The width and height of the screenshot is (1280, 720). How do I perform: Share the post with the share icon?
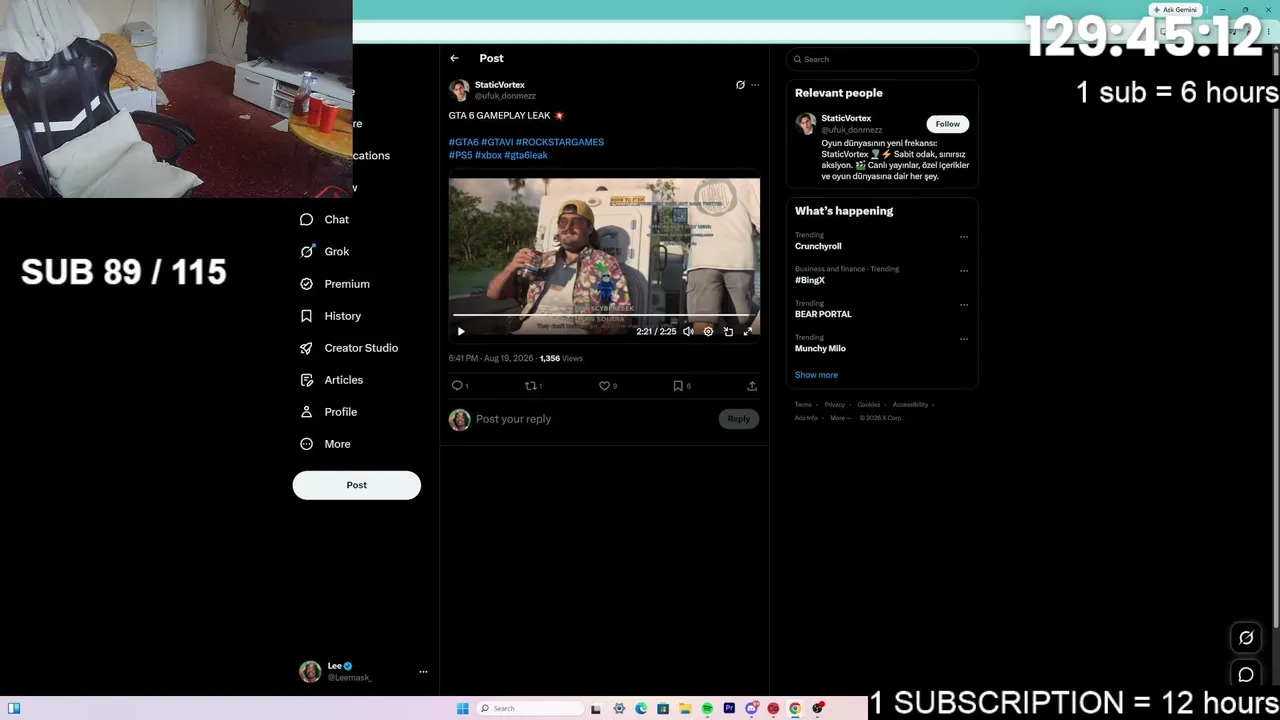[x=752, y=386]
